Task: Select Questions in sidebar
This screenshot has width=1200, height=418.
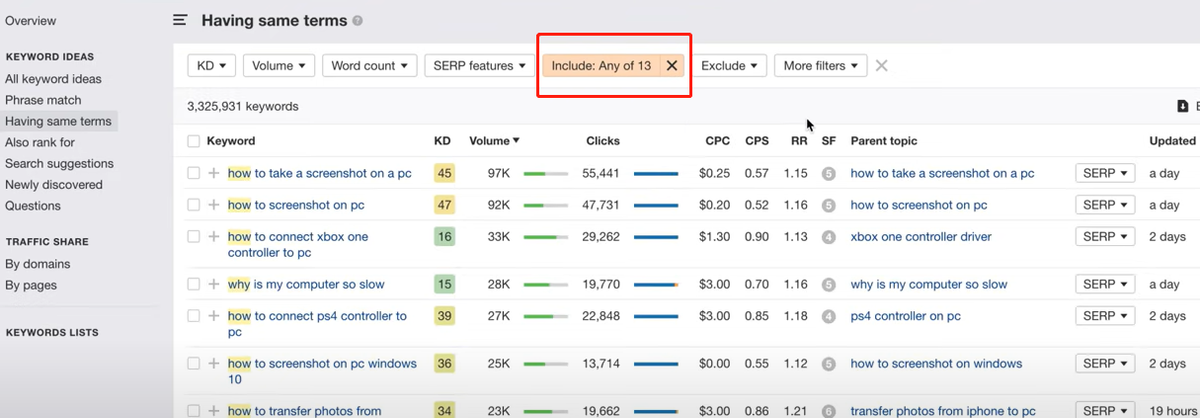Action: coord(33,206)
